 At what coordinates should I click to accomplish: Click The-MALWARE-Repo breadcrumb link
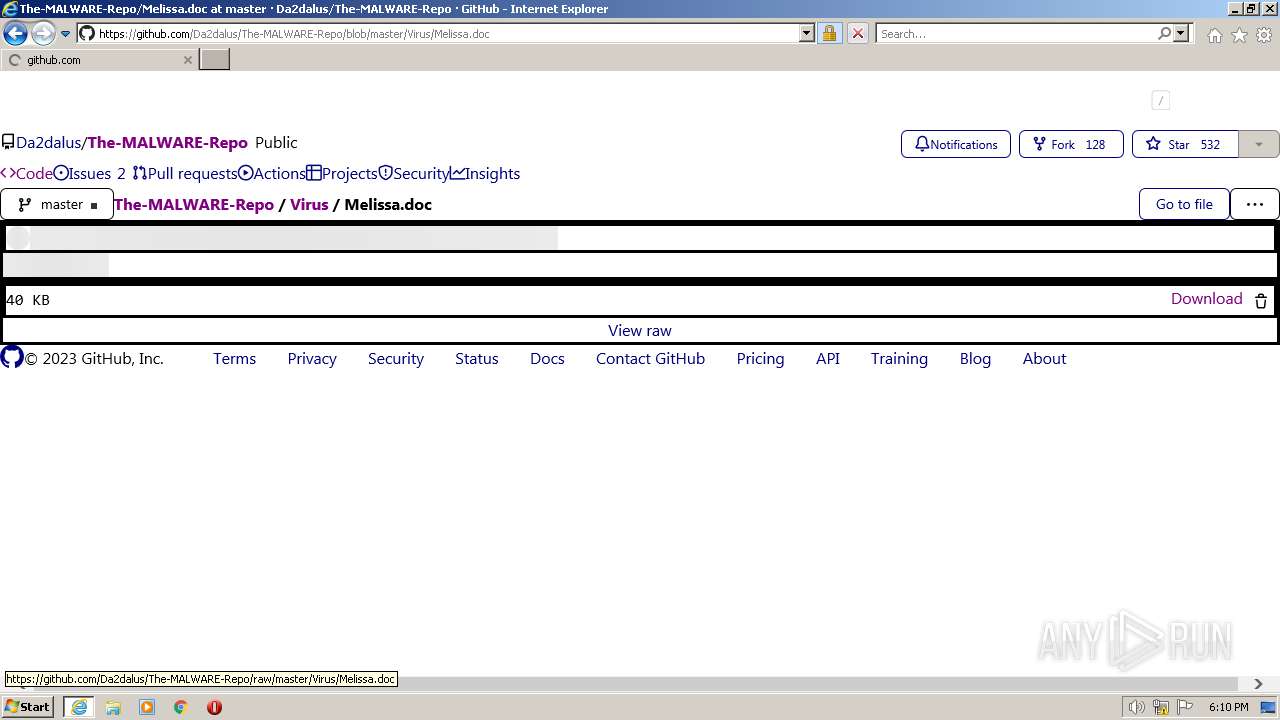tap(194, 204)
